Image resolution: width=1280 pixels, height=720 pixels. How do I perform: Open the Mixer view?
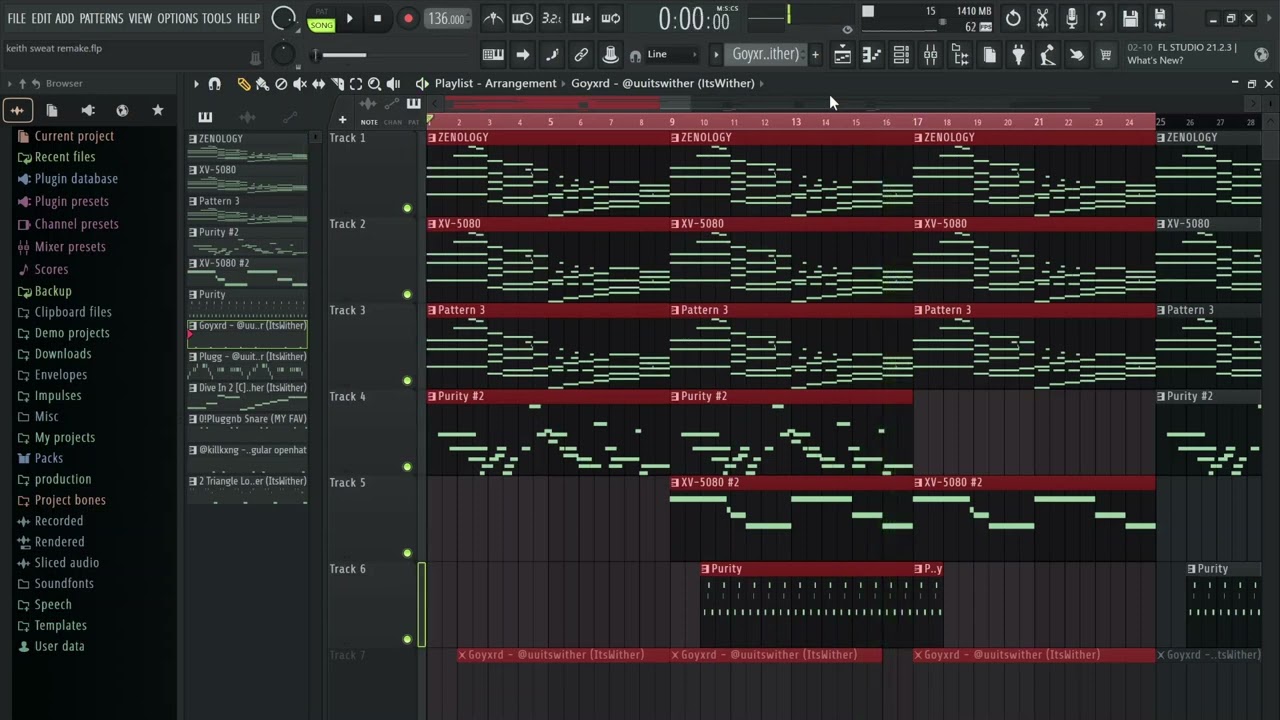coord(931,55)
